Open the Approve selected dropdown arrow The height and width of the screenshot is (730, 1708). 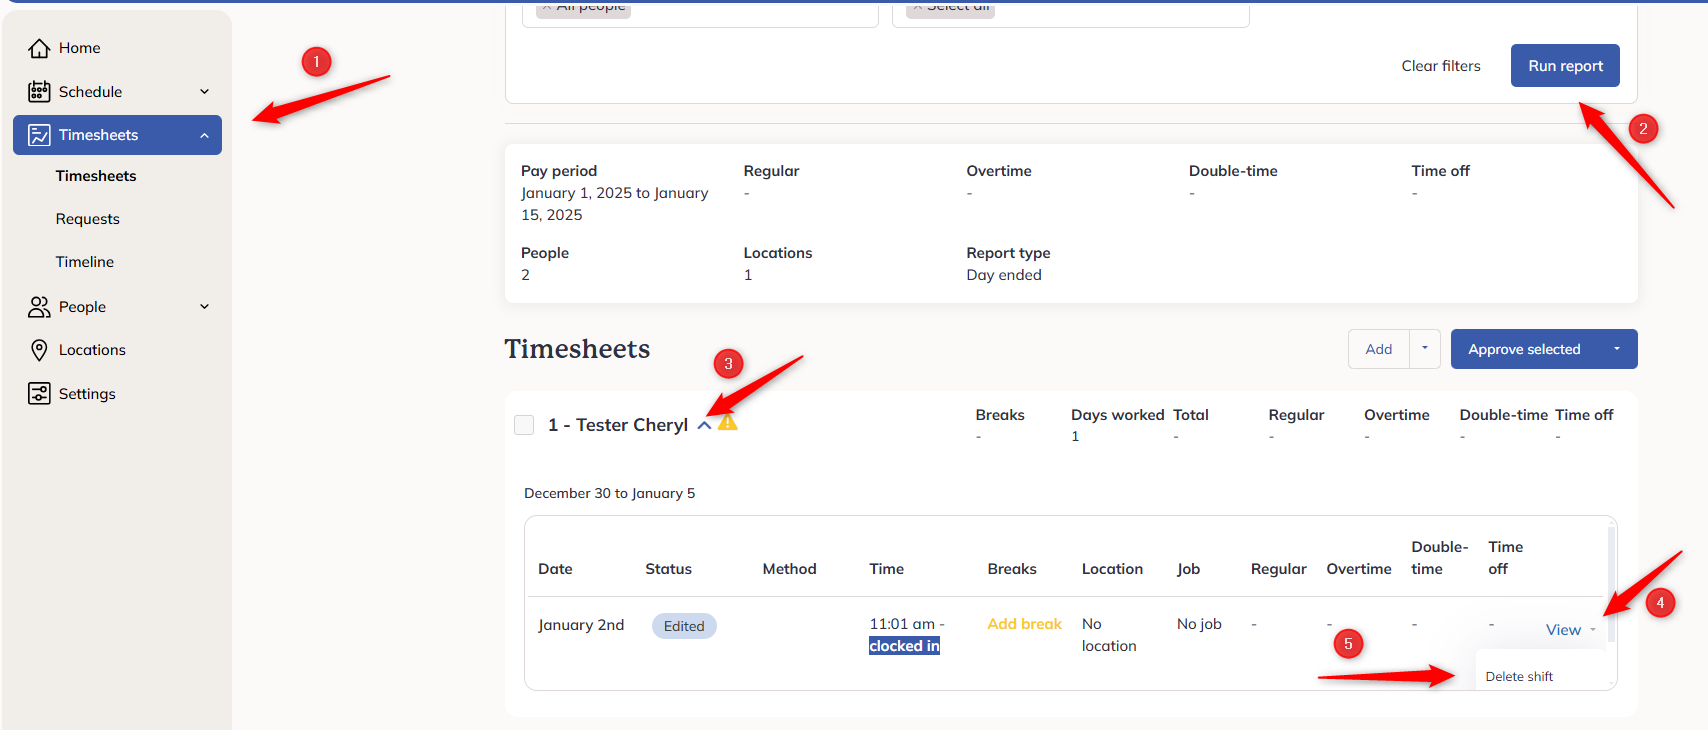[x=1617, y=349]
